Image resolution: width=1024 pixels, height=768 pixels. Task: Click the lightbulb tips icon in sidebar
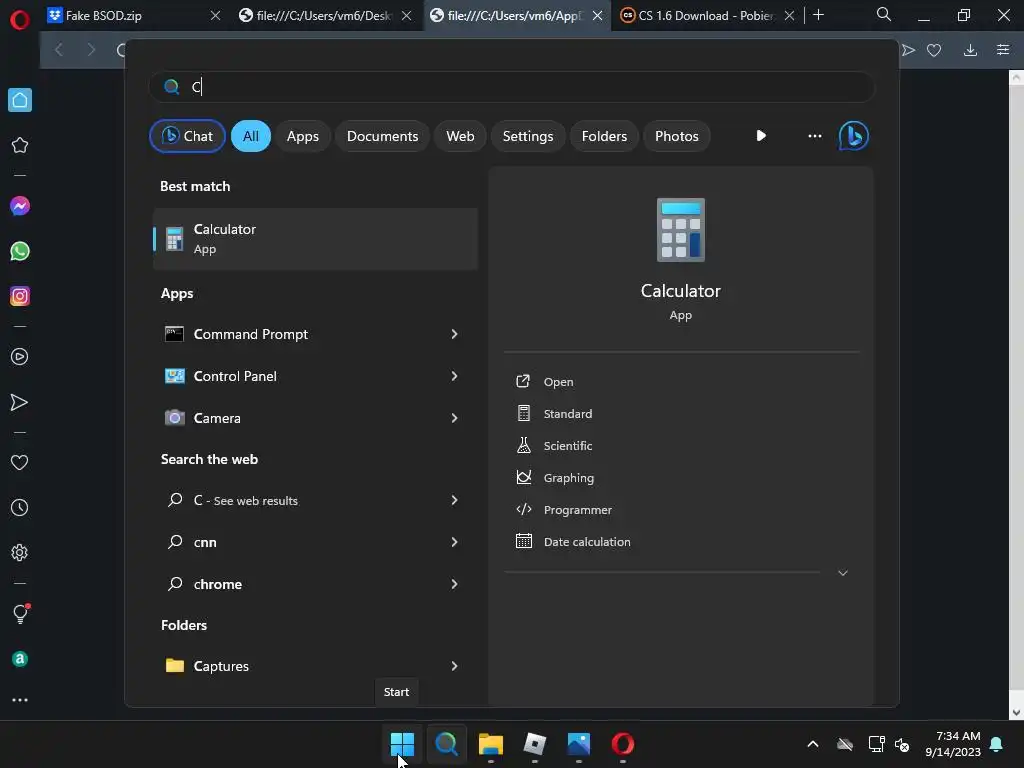(20, 613)
